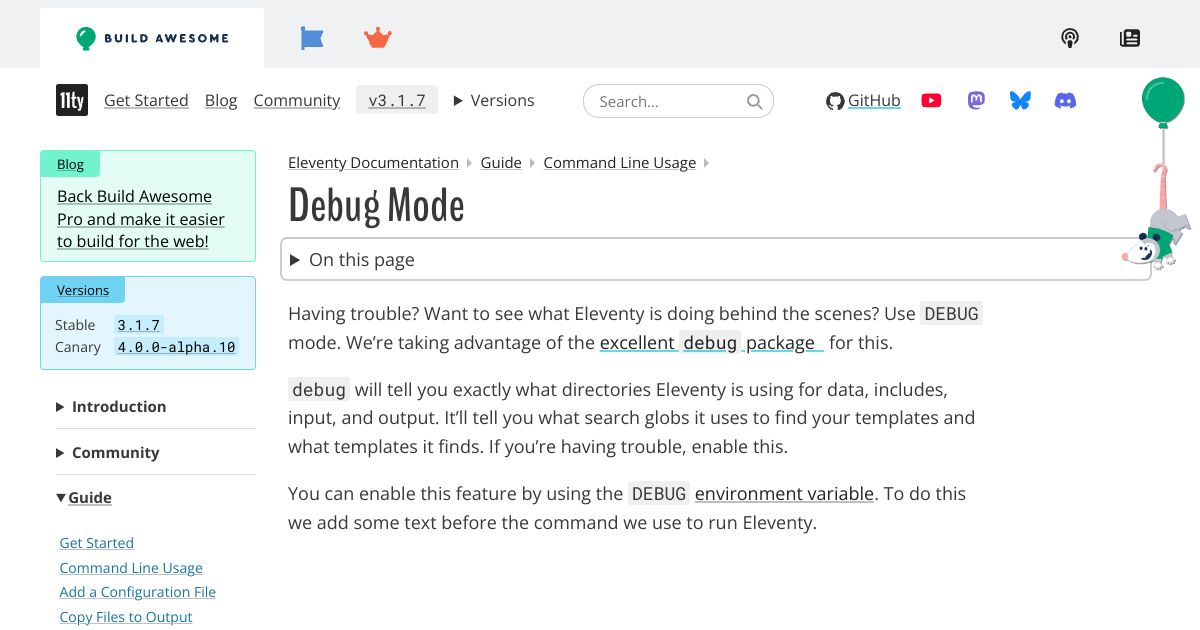Go to Eleventy Documentation breadcrumb
This screenshot has width=1200, height=630.
[x=373, y=162]
